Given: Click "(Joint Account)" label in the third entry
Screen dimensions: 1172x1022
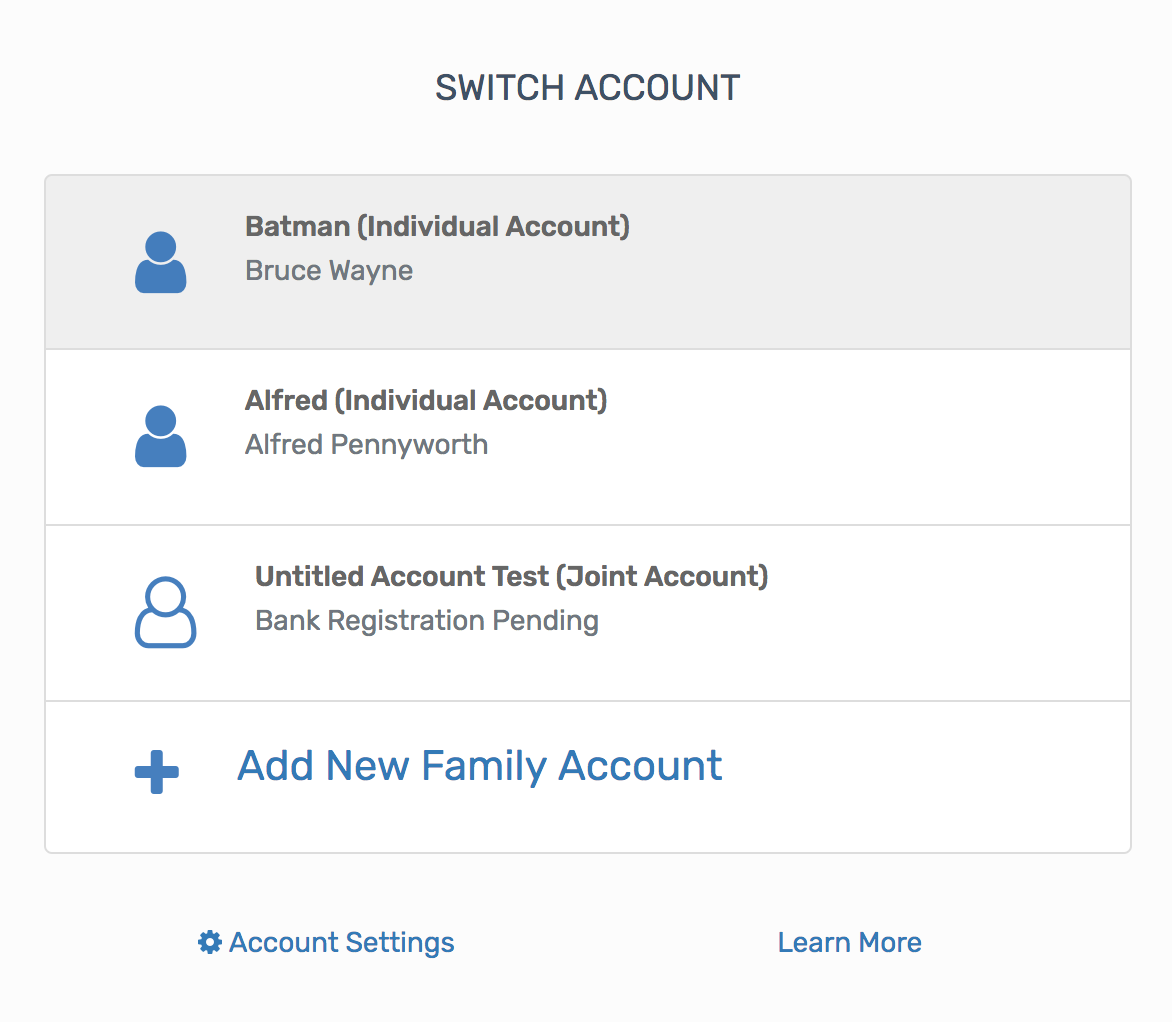Looking at the screenshot, I should (662, 577).
